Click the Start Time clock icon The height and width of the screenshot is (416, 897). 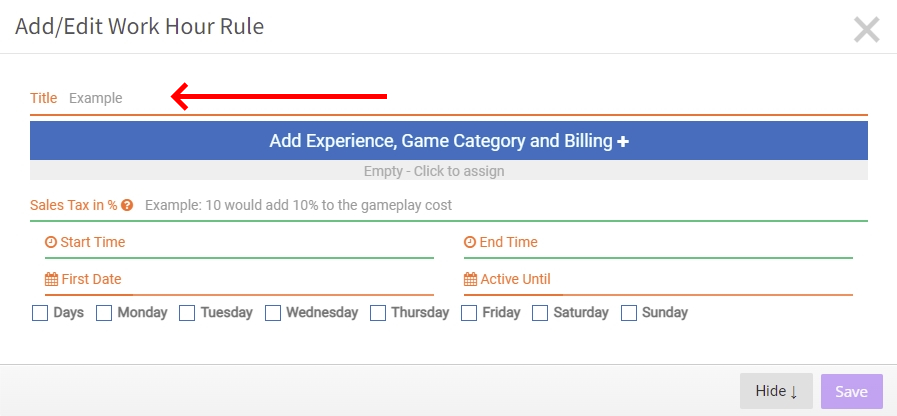[51, 242]
